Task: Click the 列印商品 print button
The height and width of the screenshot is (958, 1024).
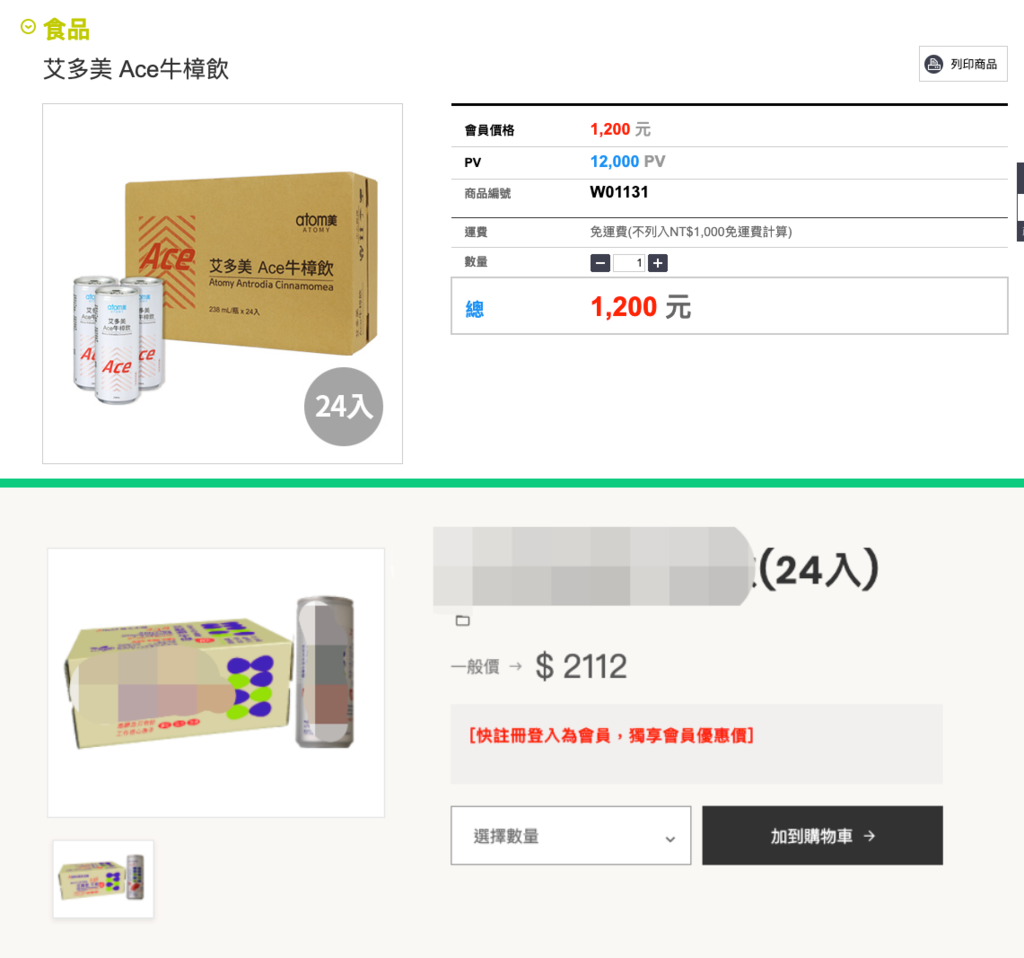Action: point(963,64)
